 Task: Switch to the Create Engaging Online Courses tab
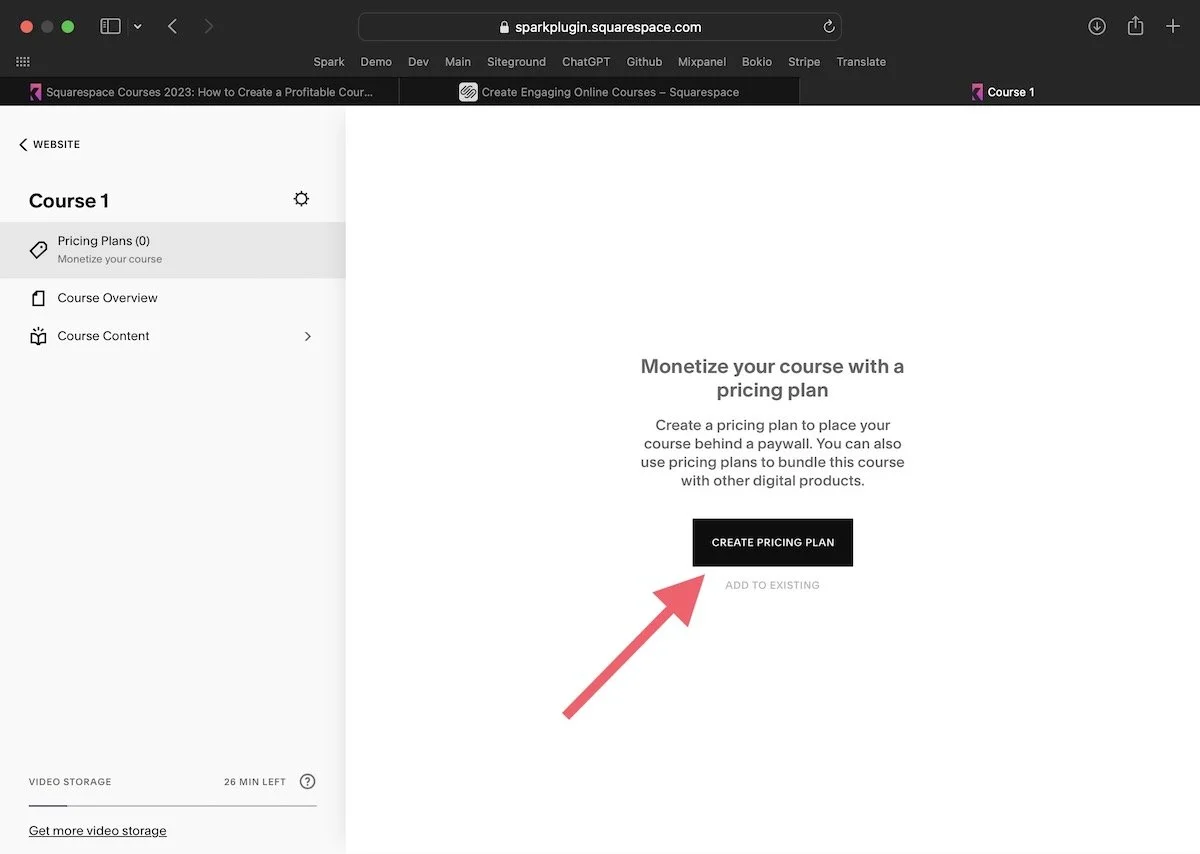(602, 91)
